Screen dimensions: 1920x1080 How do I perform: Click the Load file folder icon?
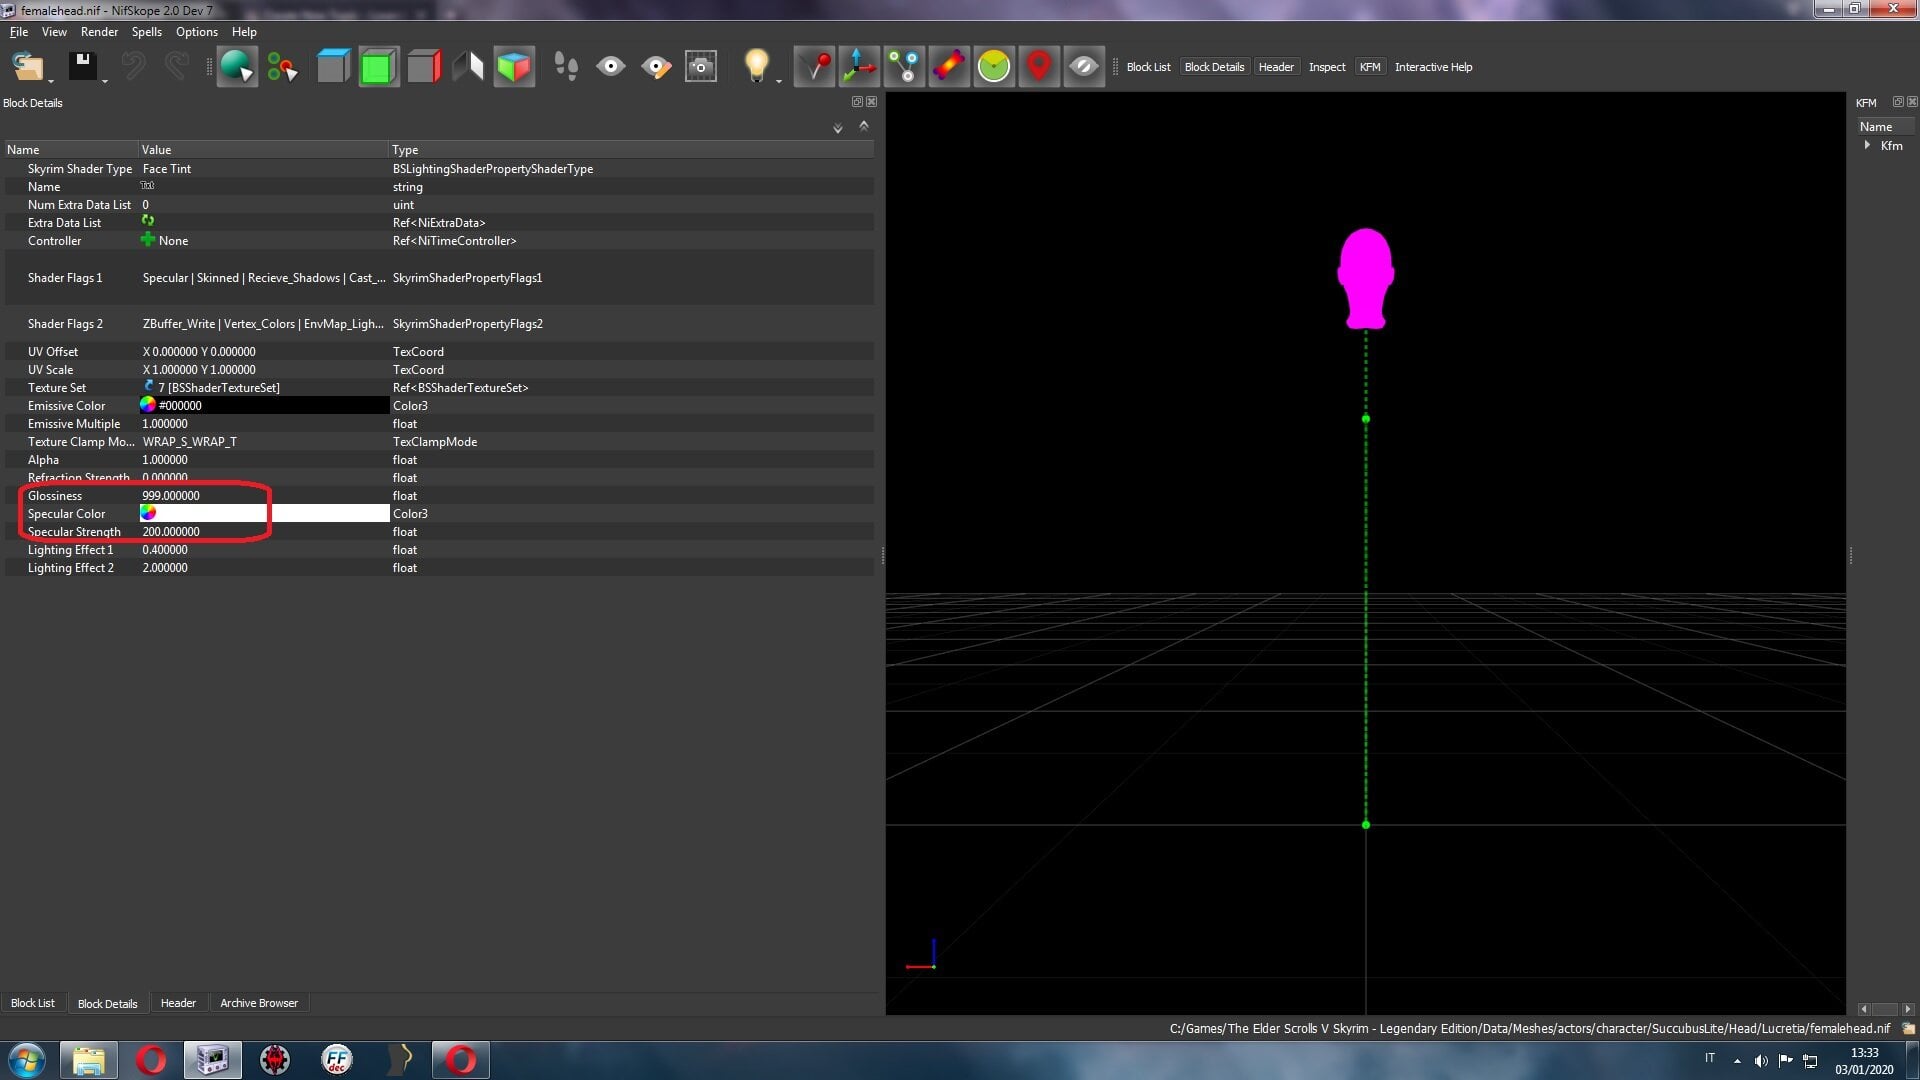[x=27, y=67]
